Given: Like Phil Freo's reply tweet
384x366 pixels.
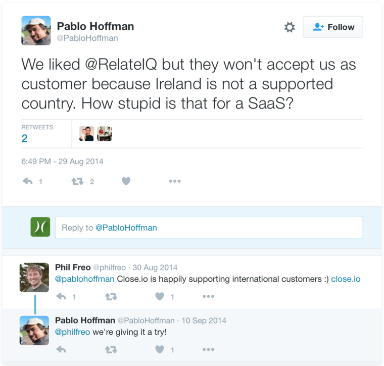Looking at the screenshot, I should coord(160,296).
